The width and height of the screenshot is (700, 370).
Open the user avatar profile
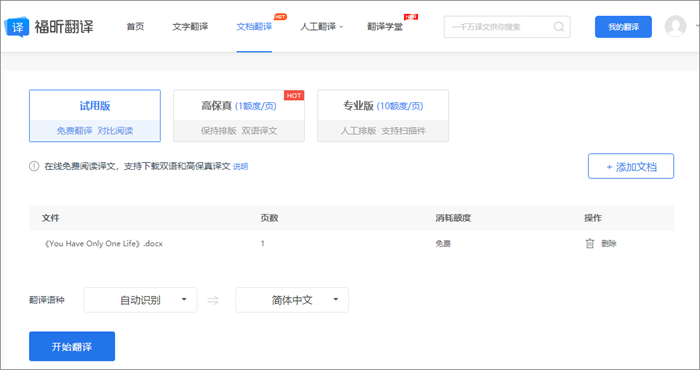675,26
